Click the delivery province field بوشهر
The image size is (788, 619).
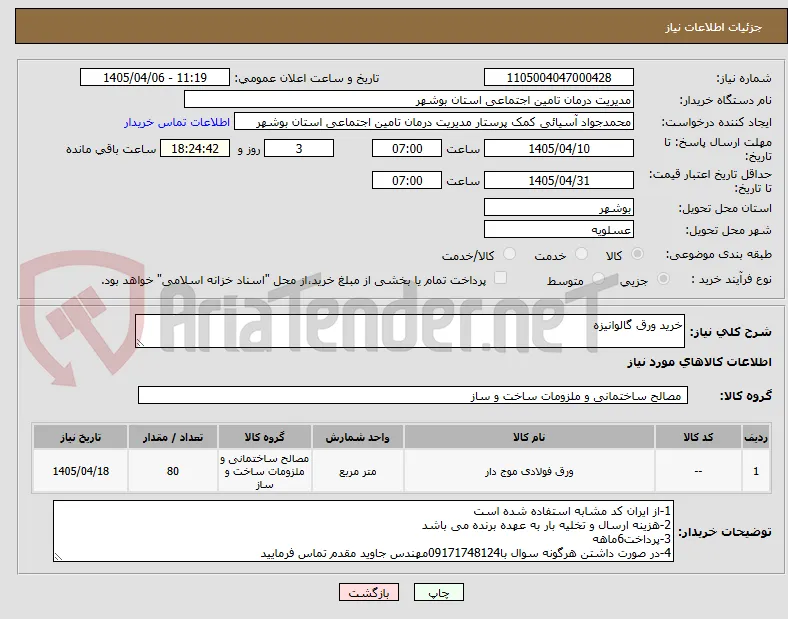click(x=559, y=208)
